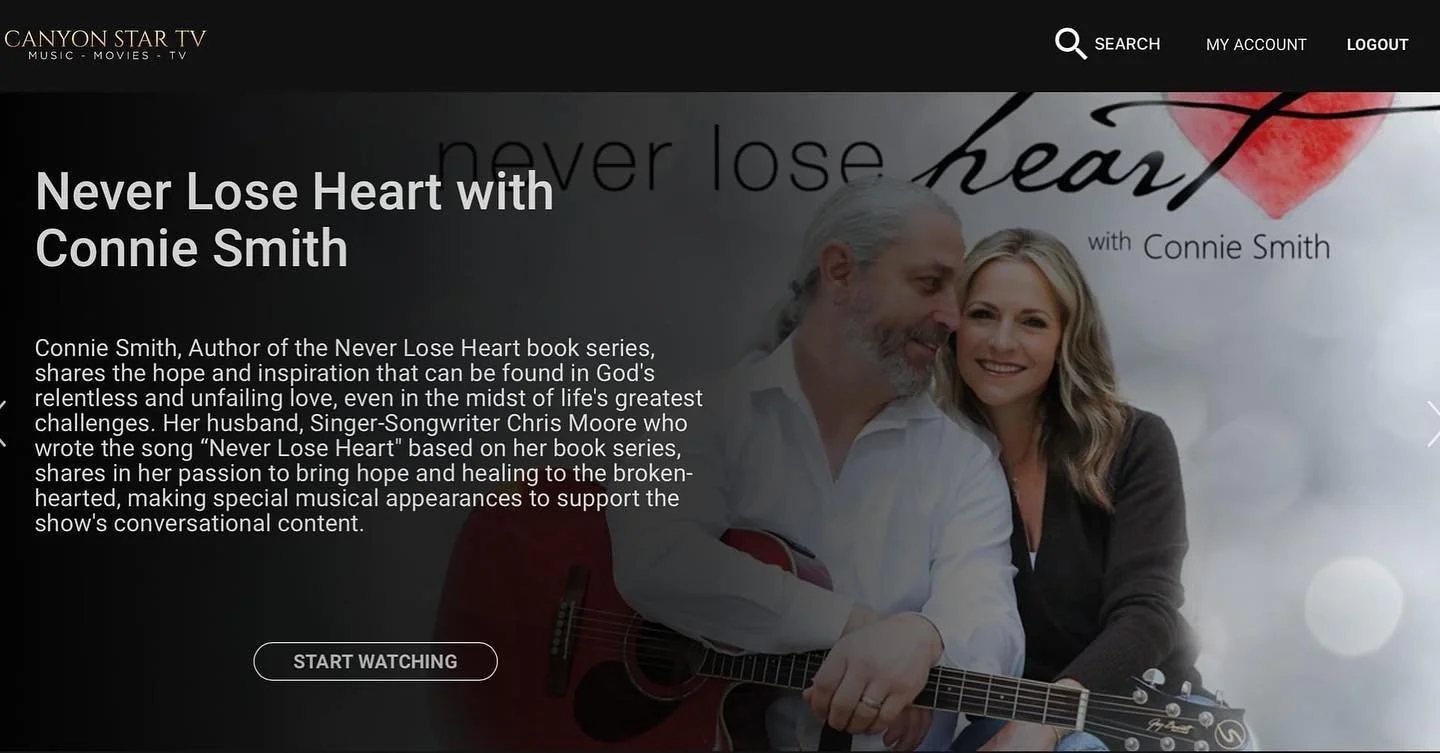Go back using the left carousel arrow
The width and height of the screenshot is (1440, 753).
tap(4, 423)
